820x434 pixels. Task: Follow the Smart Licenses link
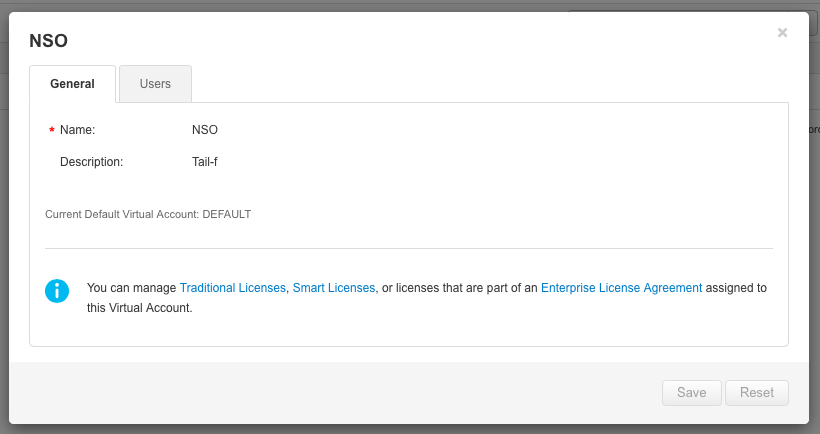coord(334,288)
